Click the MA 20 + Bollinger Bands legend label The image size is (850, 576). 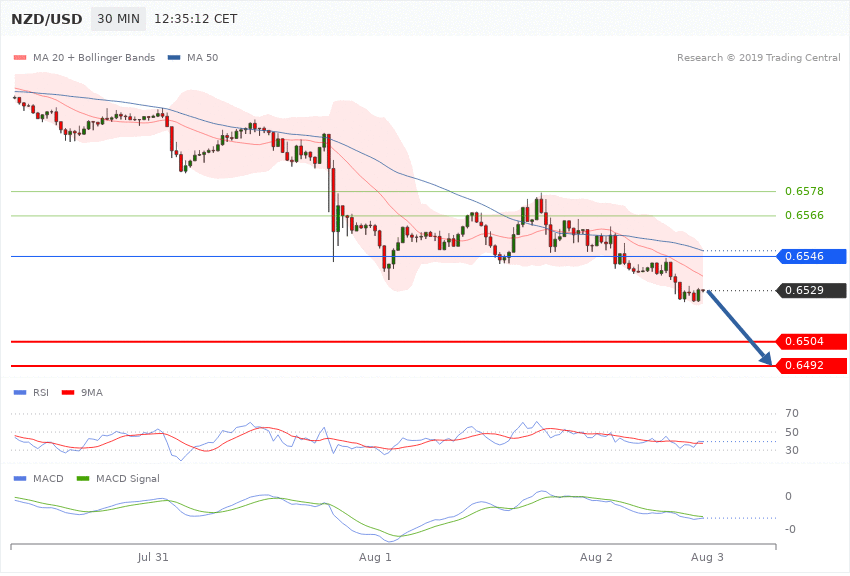point(94,57)
